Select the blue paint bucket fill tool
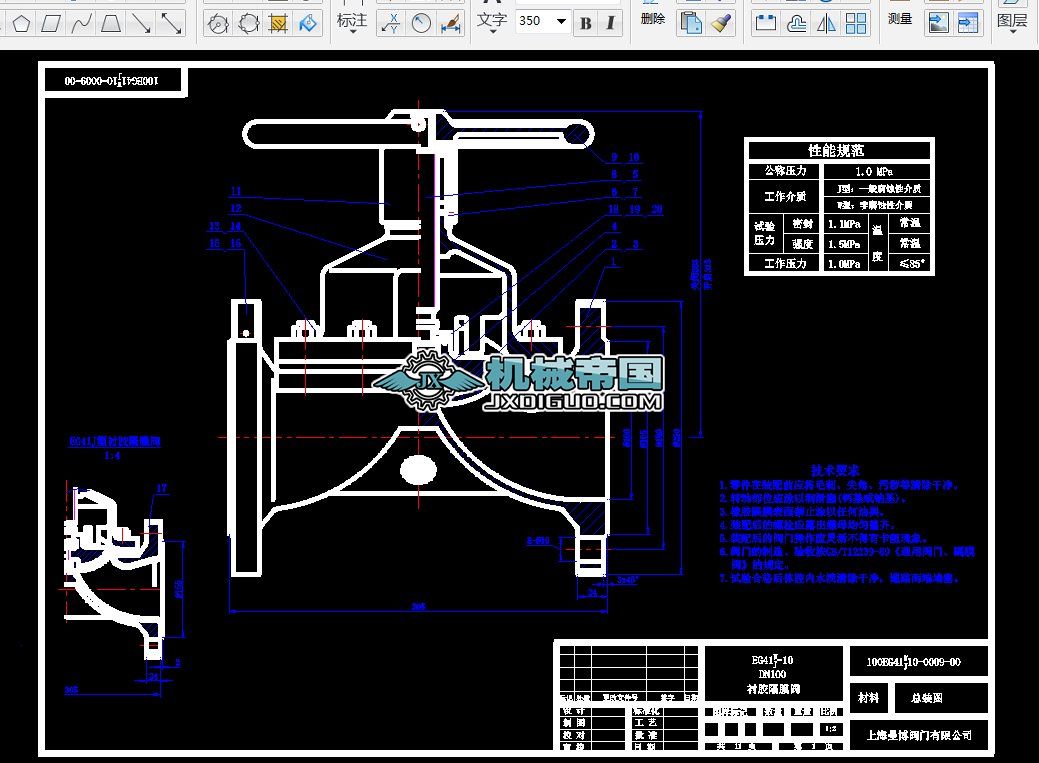The height and width of the screenshot is (763, 1039). [308, 25]
